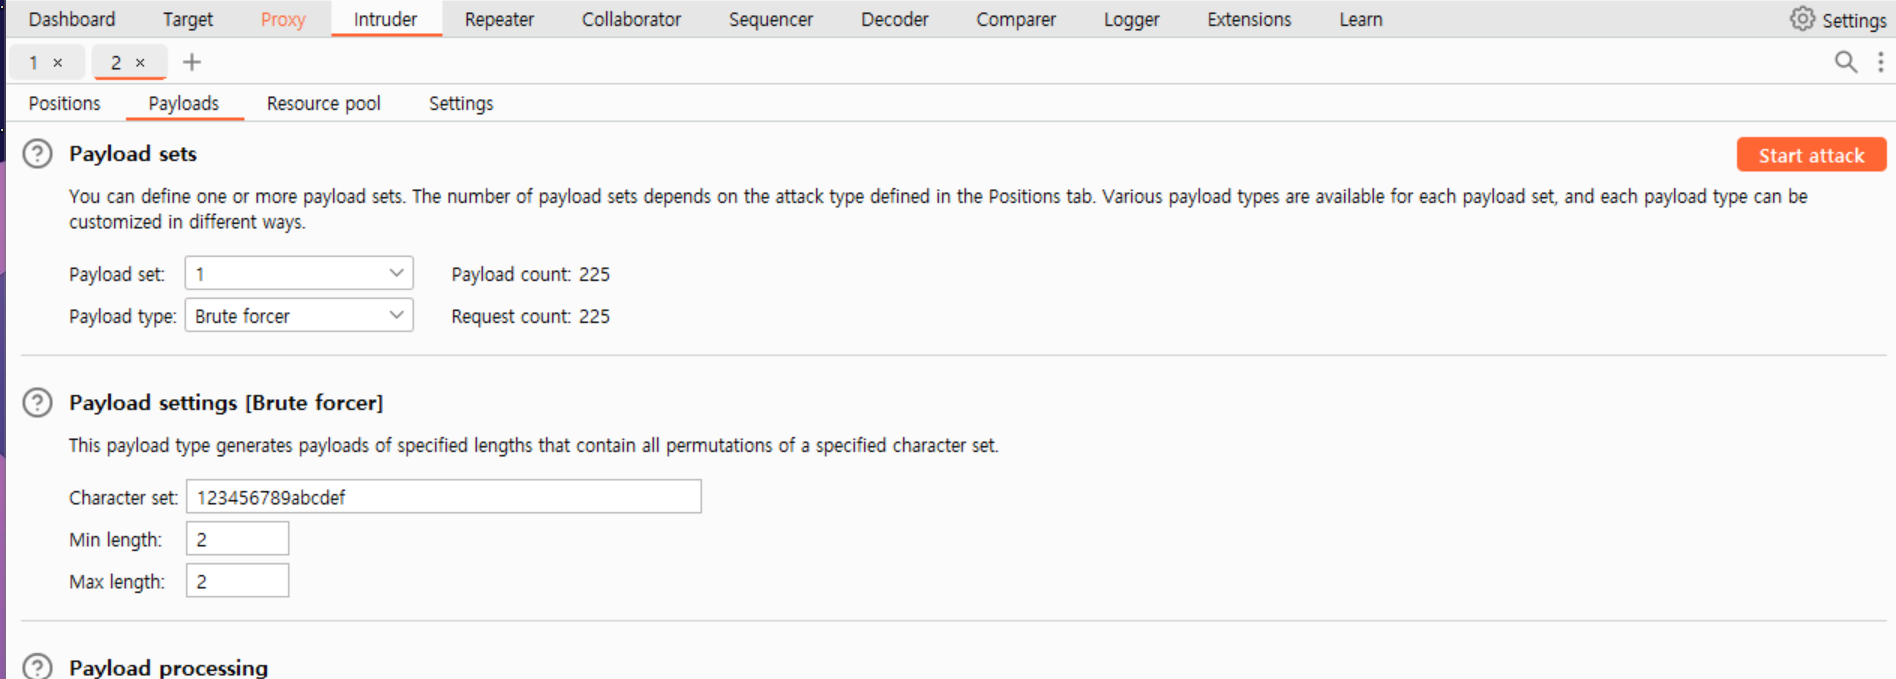The height and width of the screenshot is (679, 1896).
Task: Open help for Payload sets
Action: point(38,154)
